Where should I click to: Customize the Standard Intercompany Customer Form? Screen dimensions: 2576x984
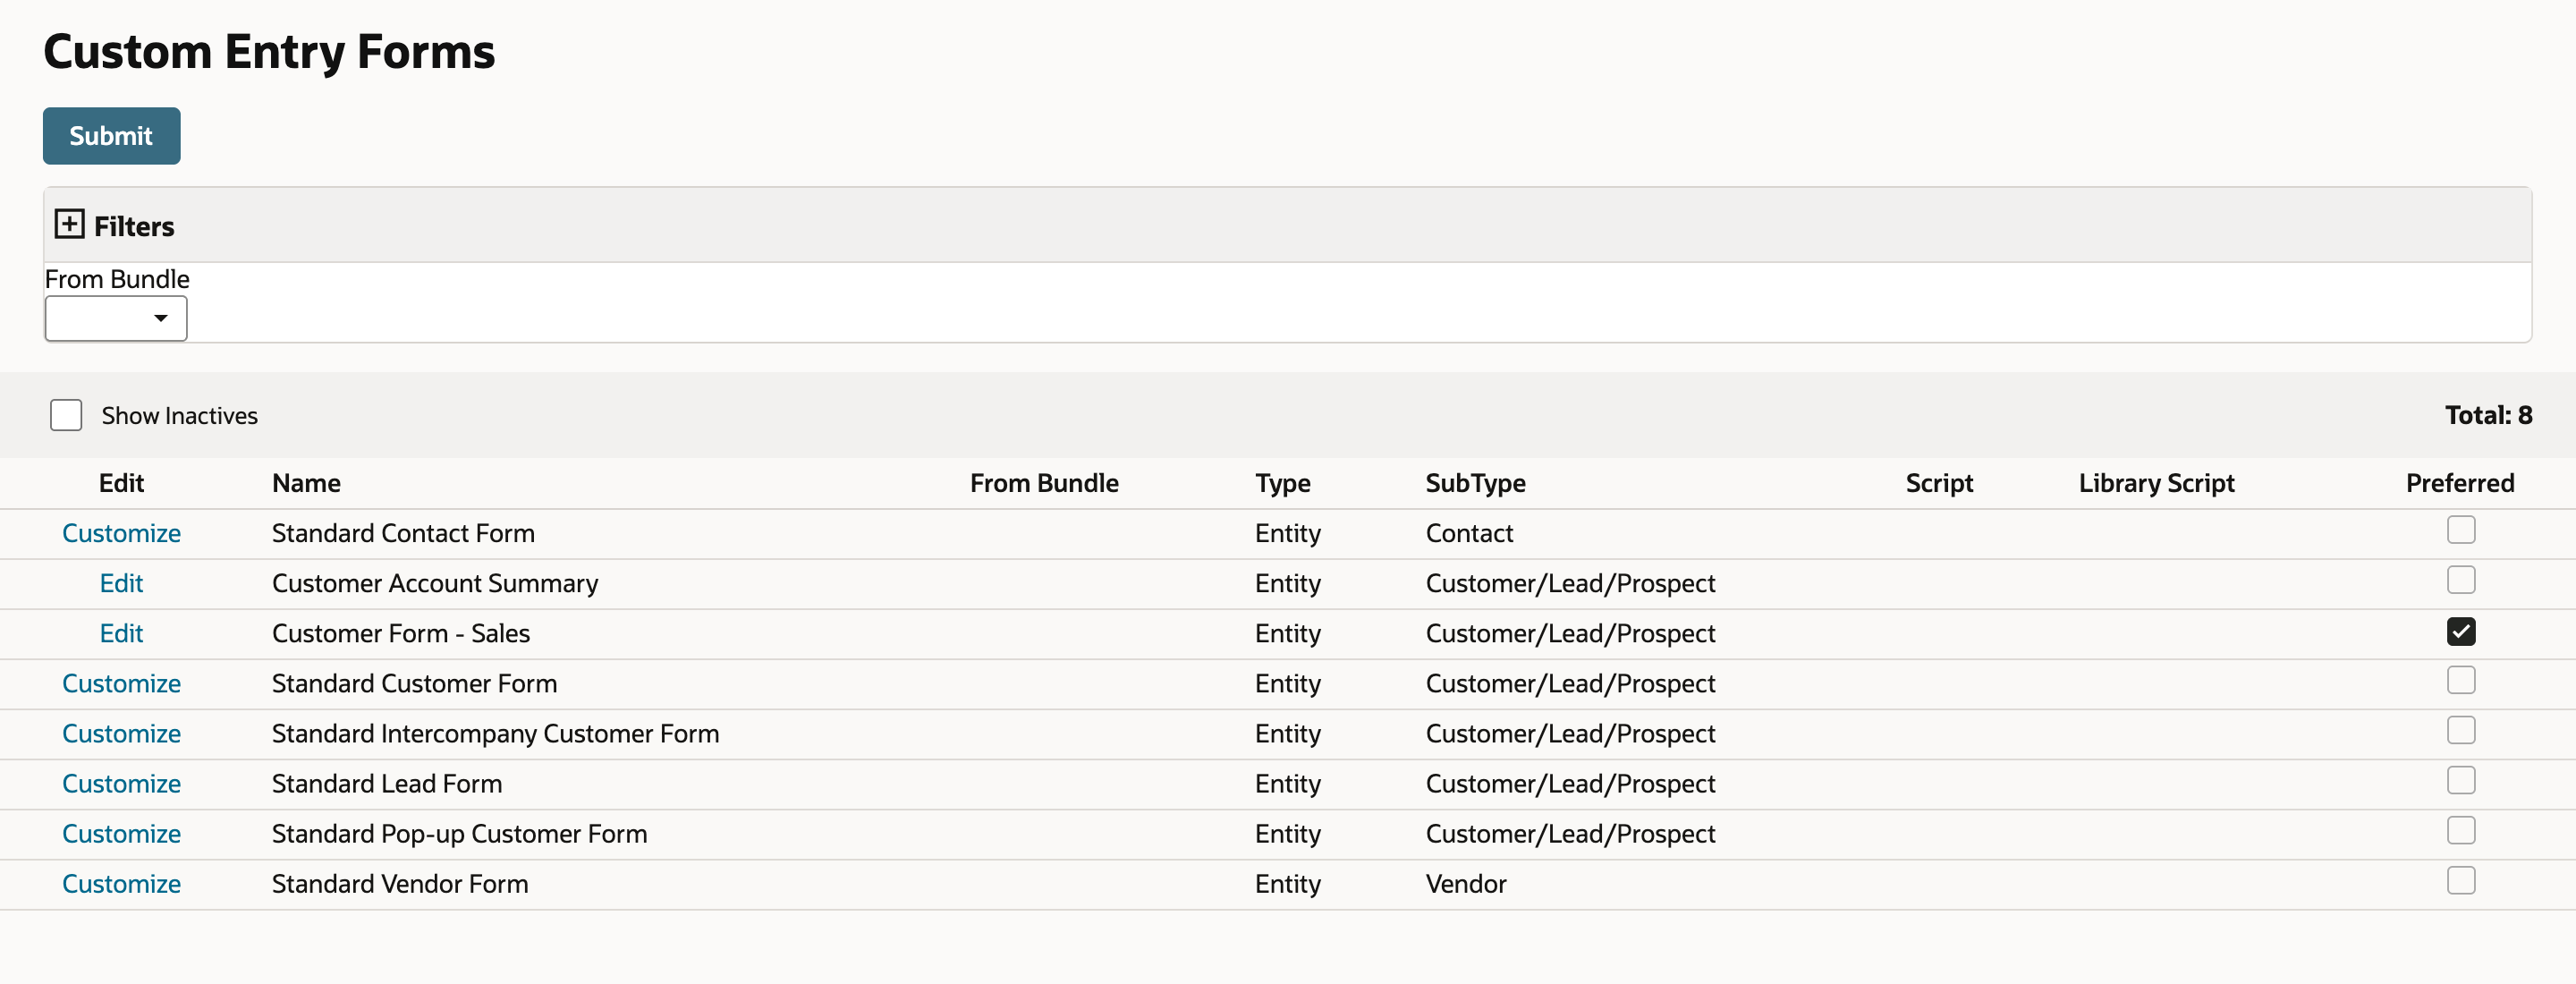(x=121, y=733)
